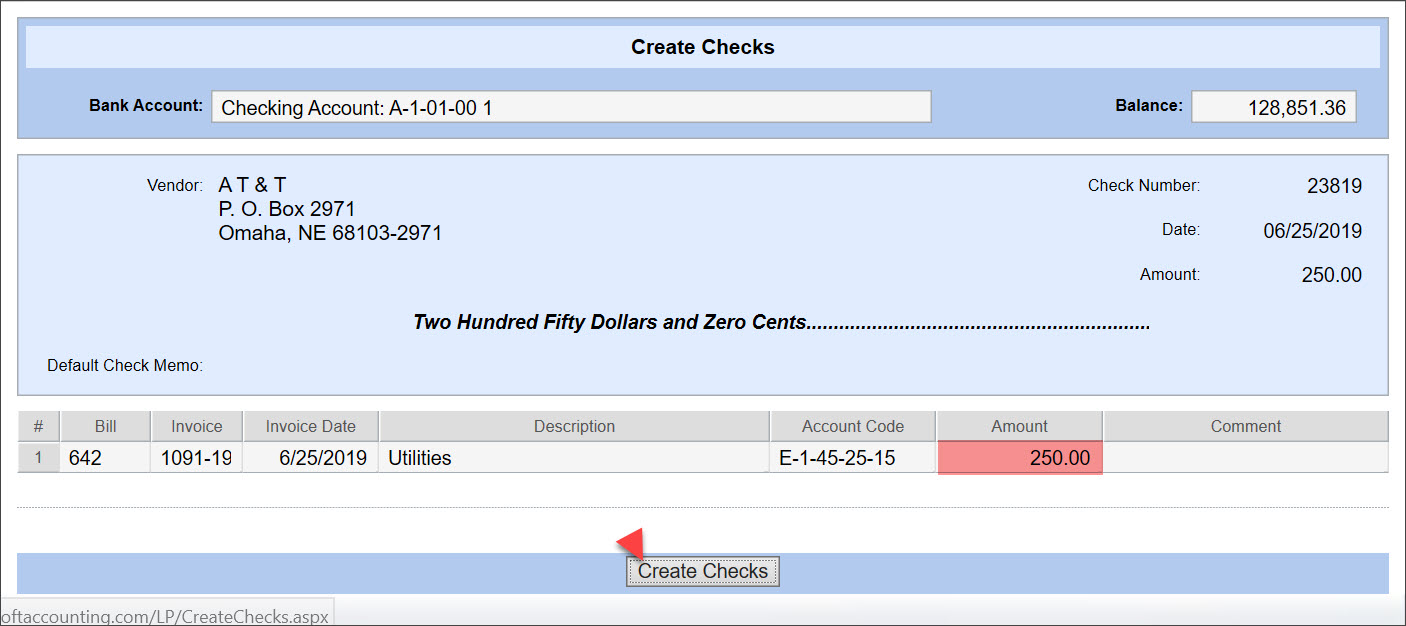This screenshot has width=1406, height=626.
Task: Open the Bank Account field showing Checking Account
Action: (x=571, y=107)
